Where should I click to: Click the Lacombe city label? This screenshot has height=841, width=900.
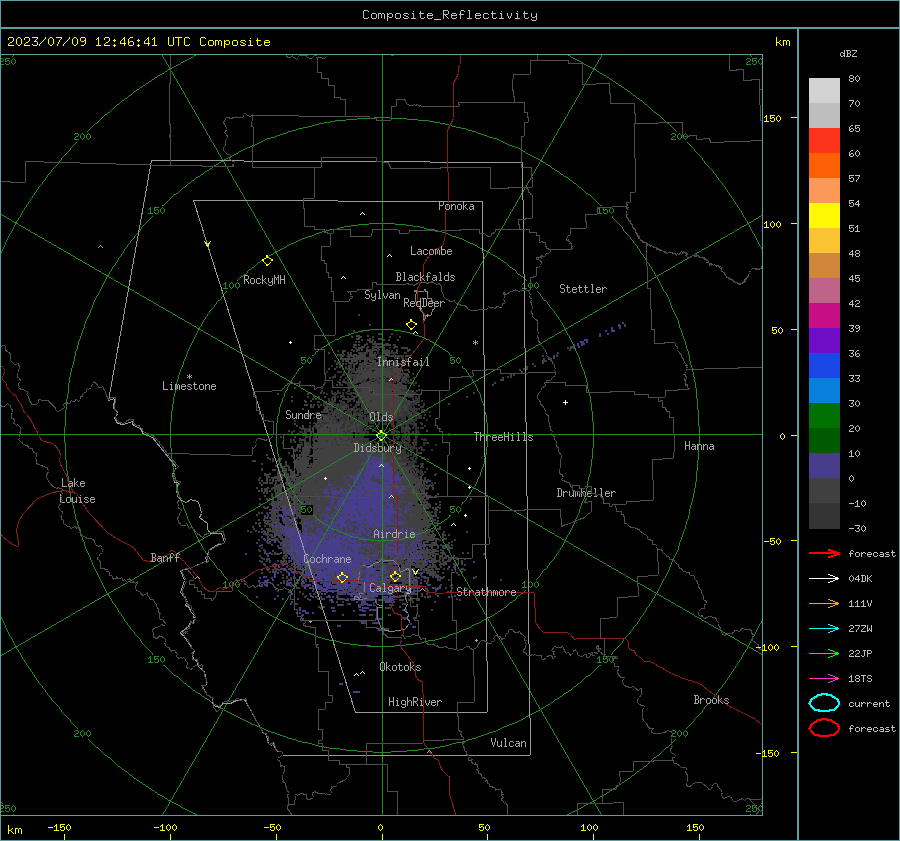point(431,251)
